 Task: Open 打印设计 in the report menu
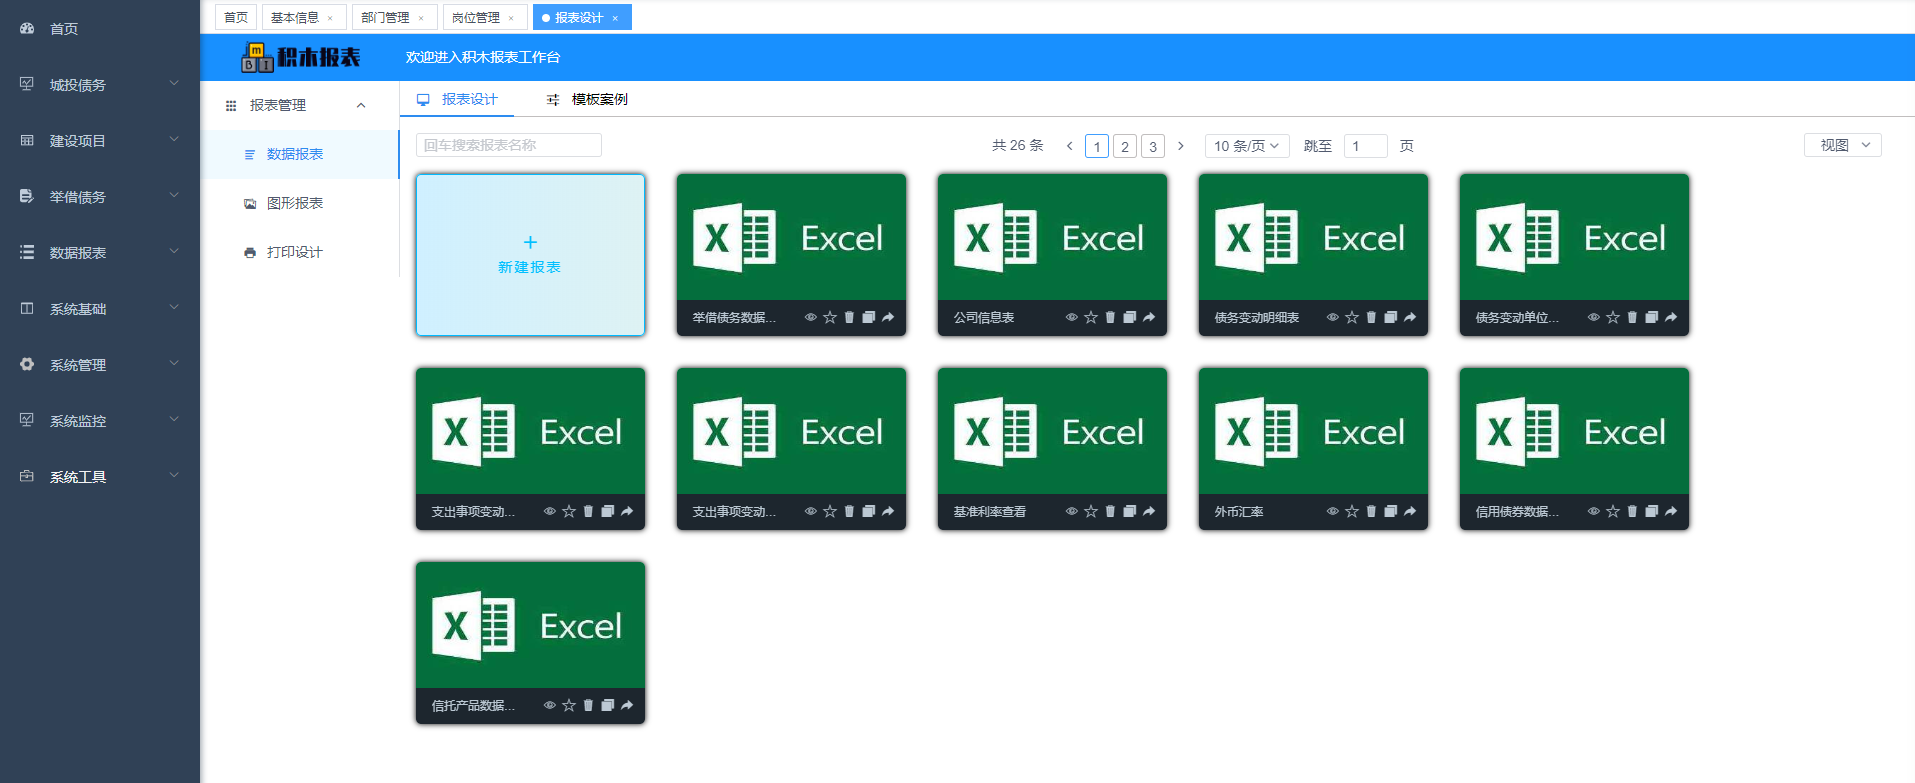pos(300,252)
